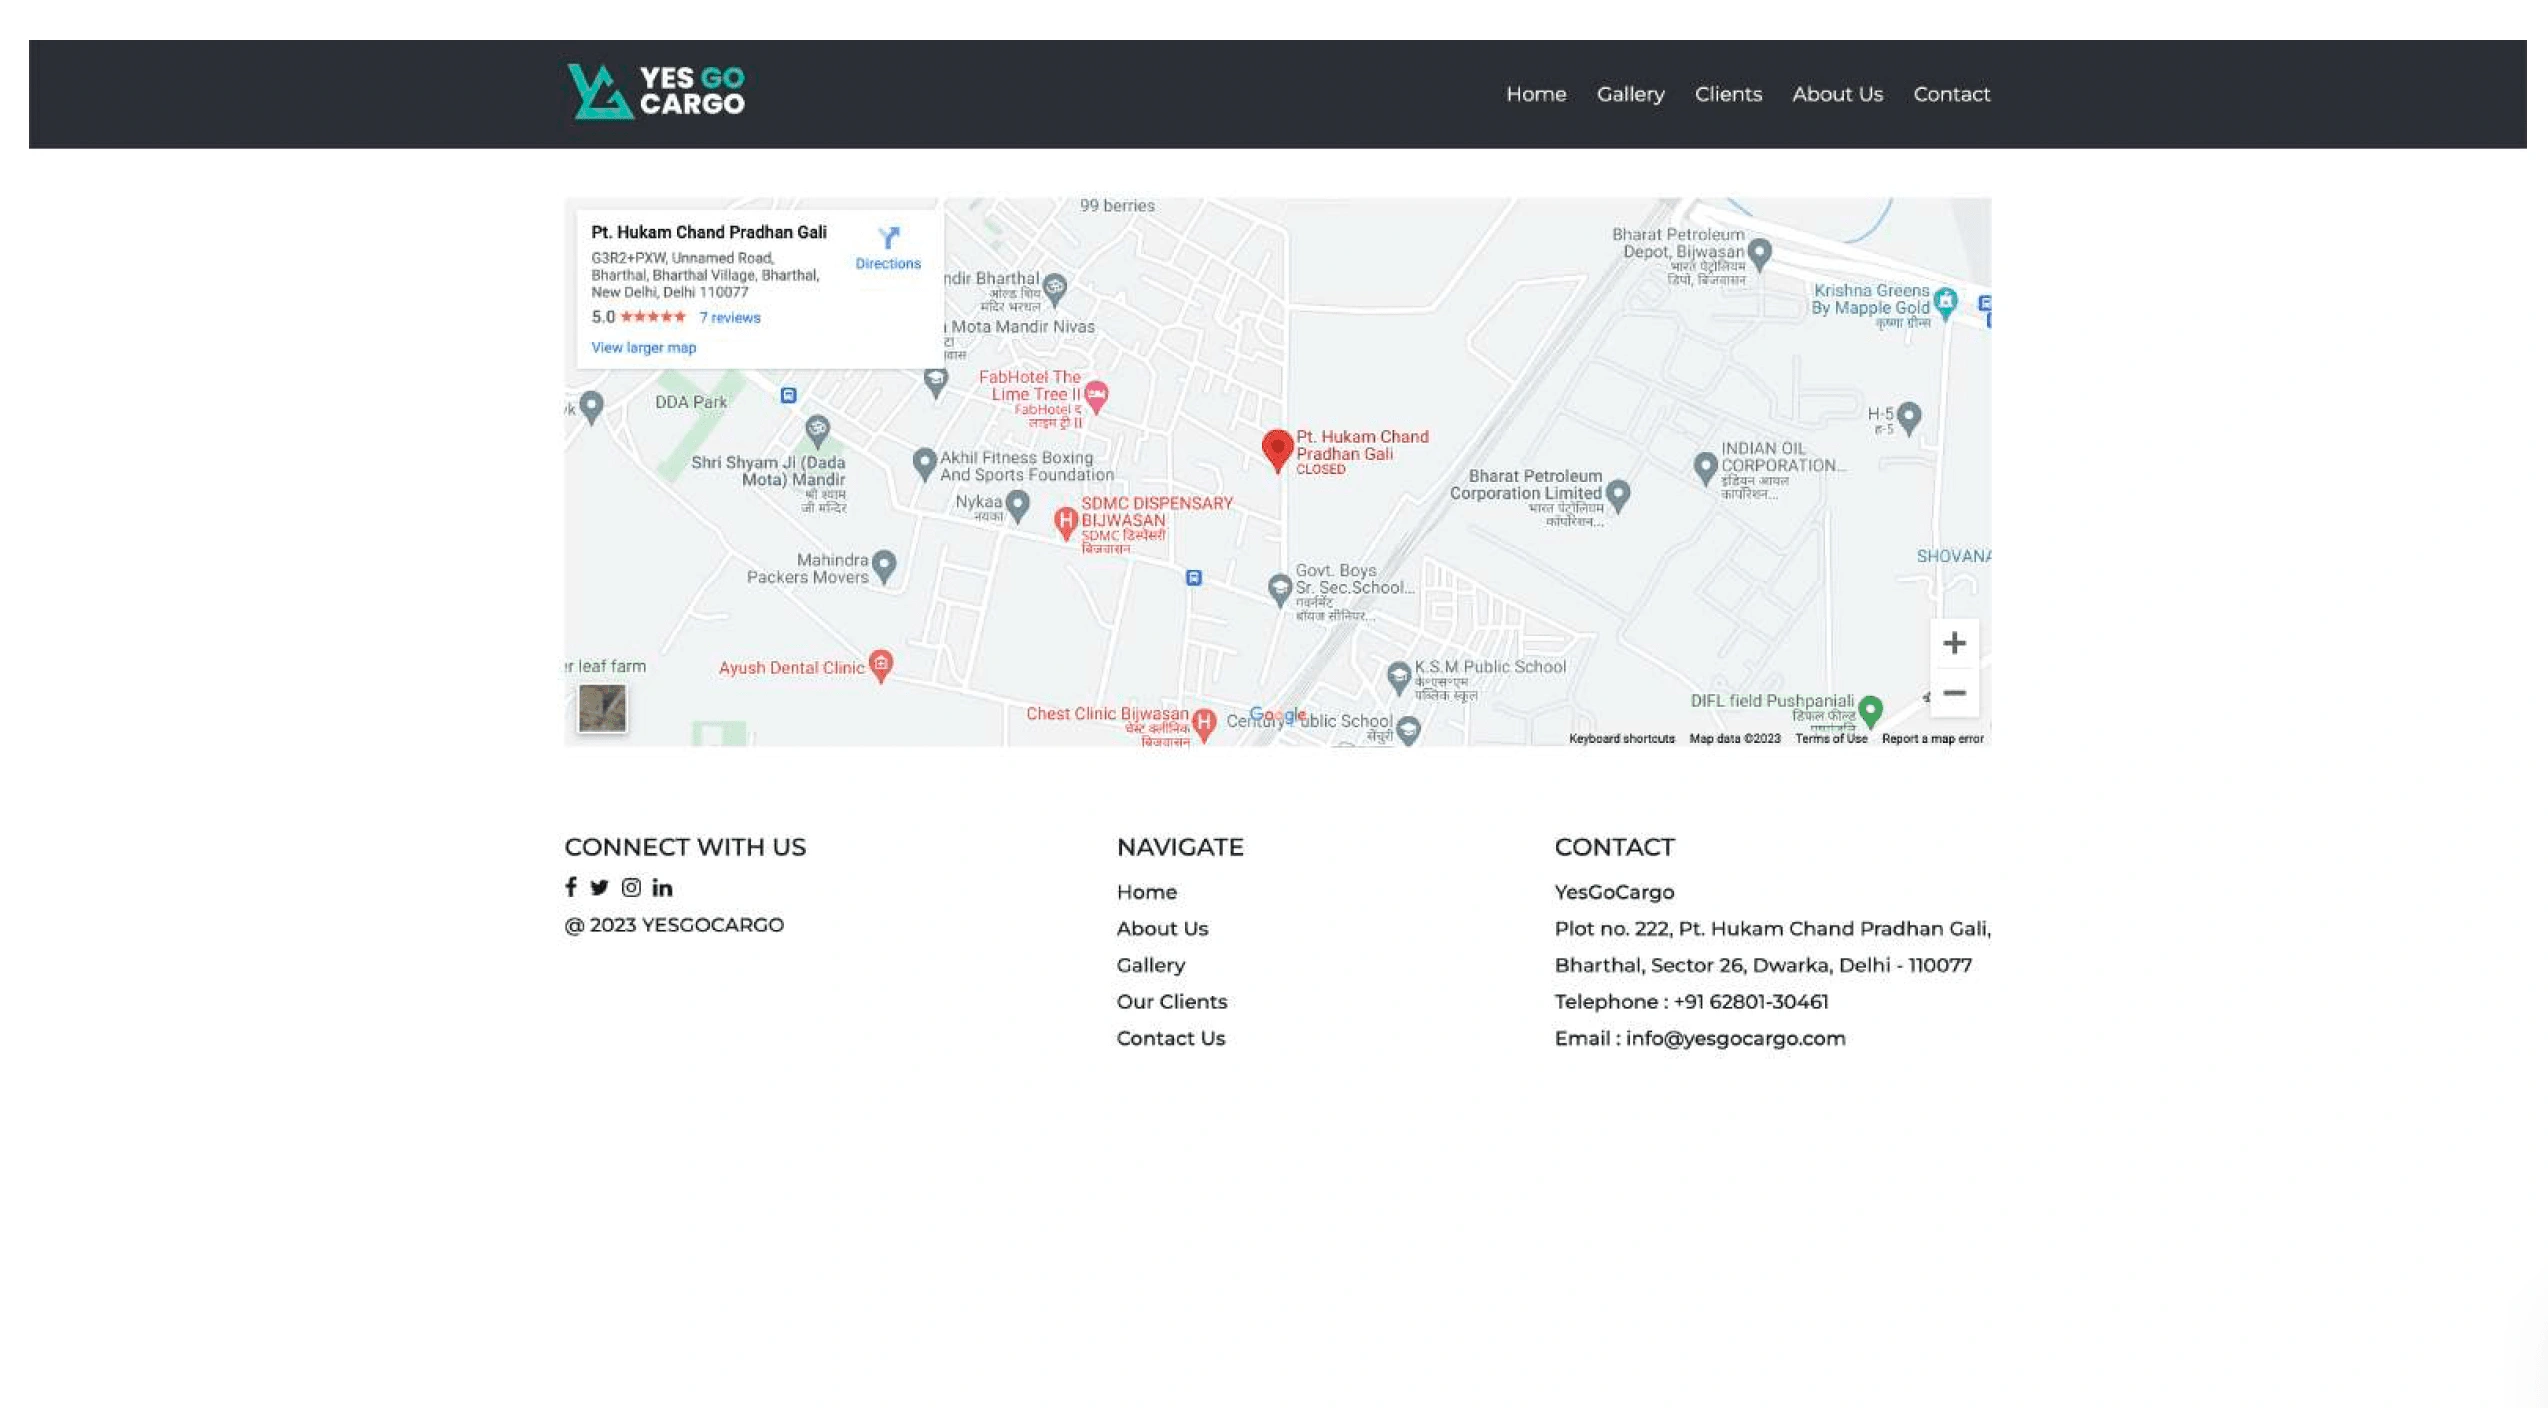Click Our Clients in footer navigation
This screenshot has height=1408, width=2548.
(x=1171, y=1001)
